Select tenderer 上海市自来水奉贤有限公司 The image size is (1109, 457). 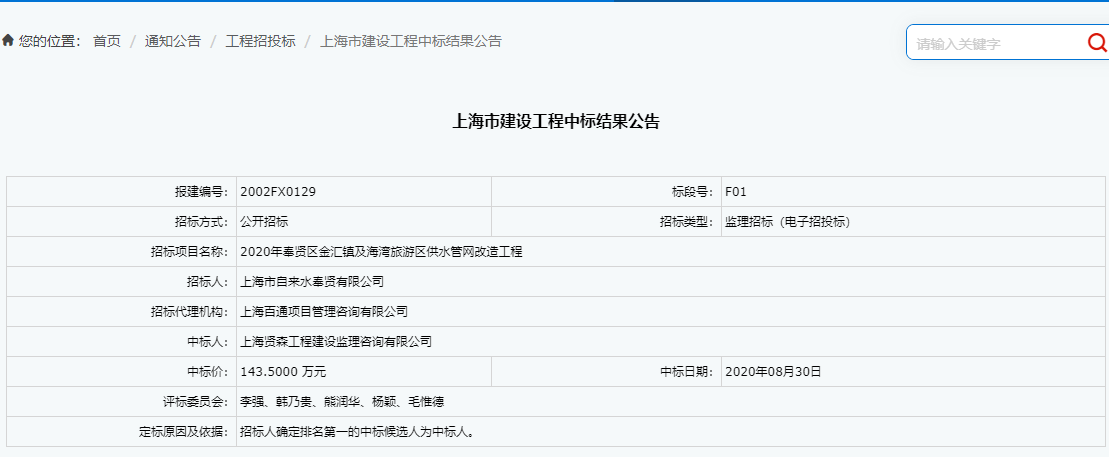[312, 281]
